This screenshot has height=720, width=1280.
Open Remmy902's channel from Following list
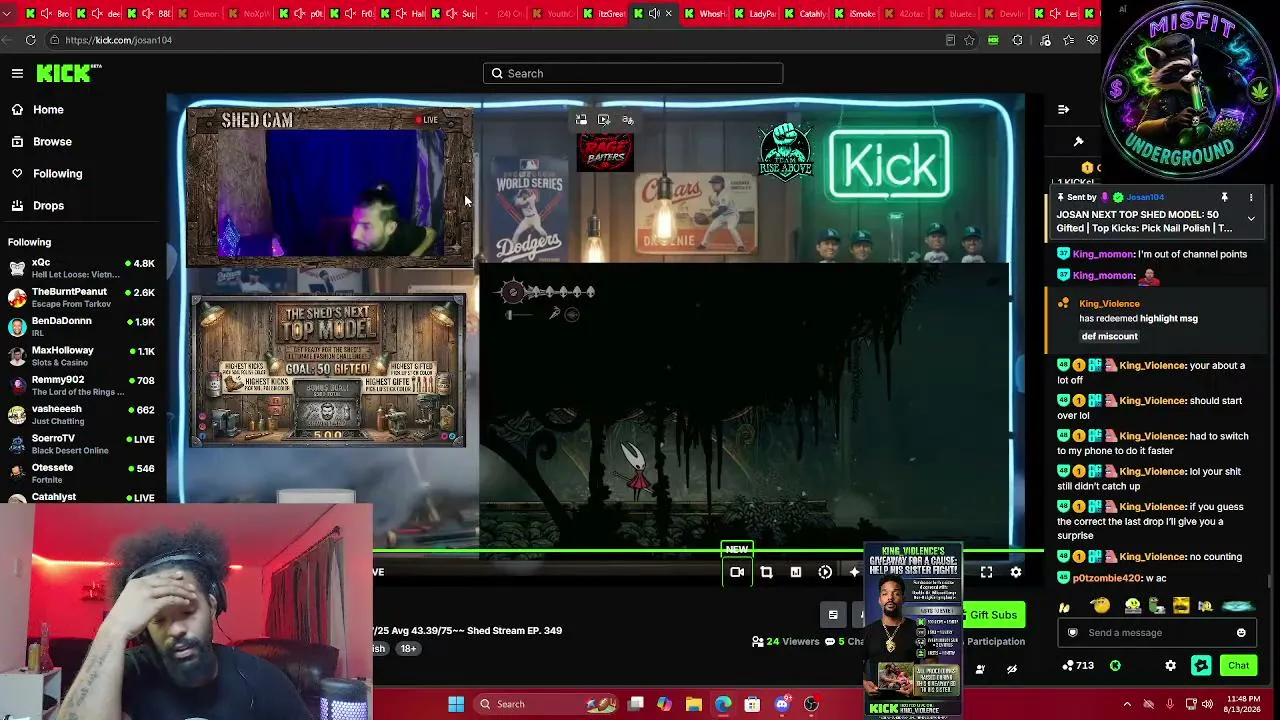[80, 385]
